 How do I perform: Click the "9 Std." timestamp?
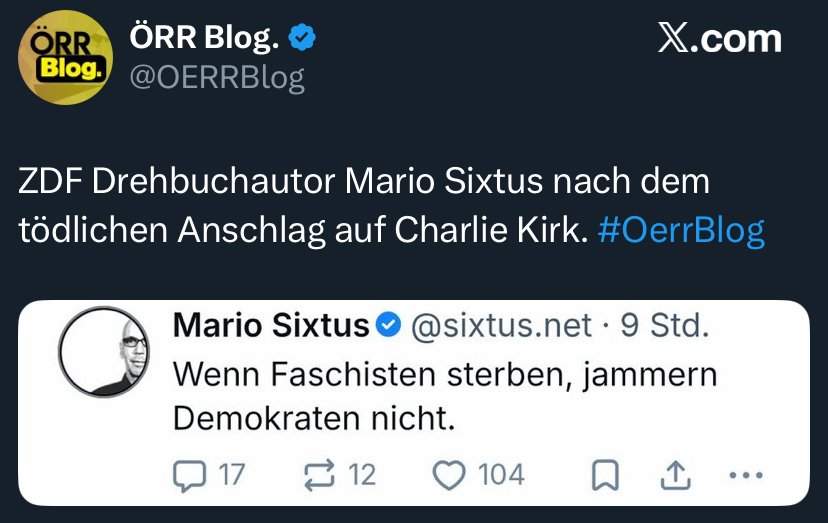665,326
